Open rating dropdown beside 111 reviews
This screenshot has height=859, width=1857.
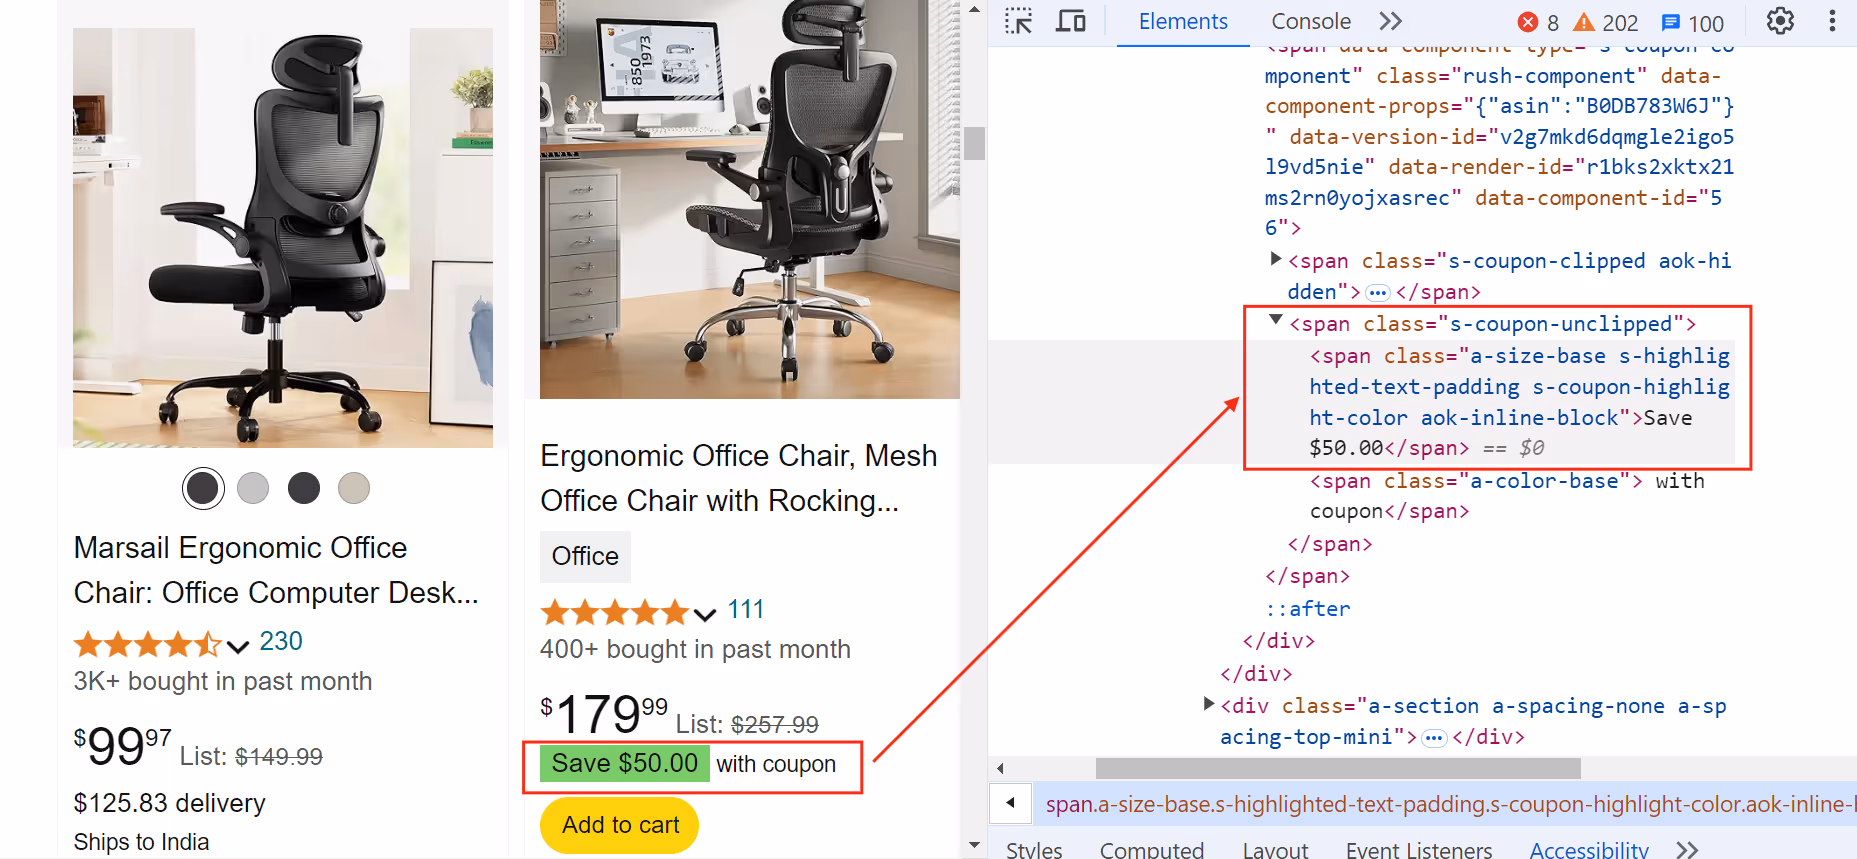click(x=705, y=613)
